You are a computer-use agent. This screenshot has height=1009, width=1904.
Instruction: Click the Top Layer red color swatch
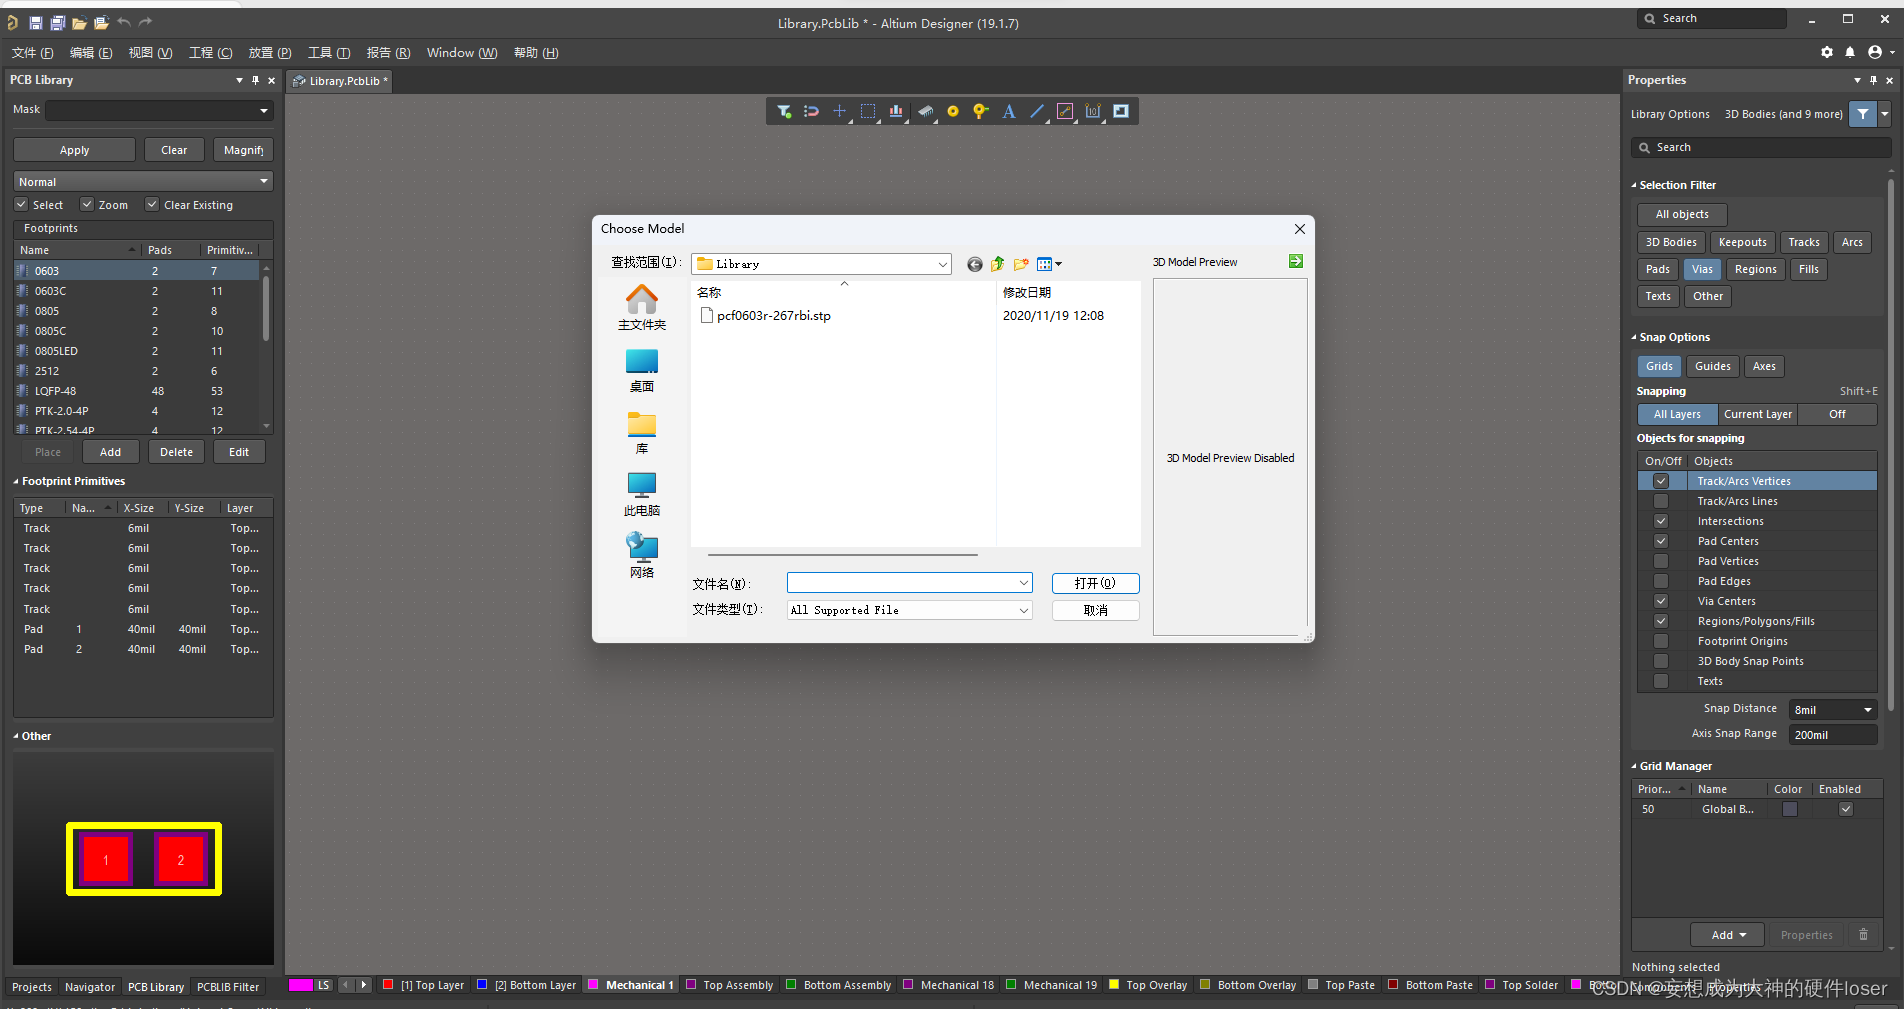388,984
